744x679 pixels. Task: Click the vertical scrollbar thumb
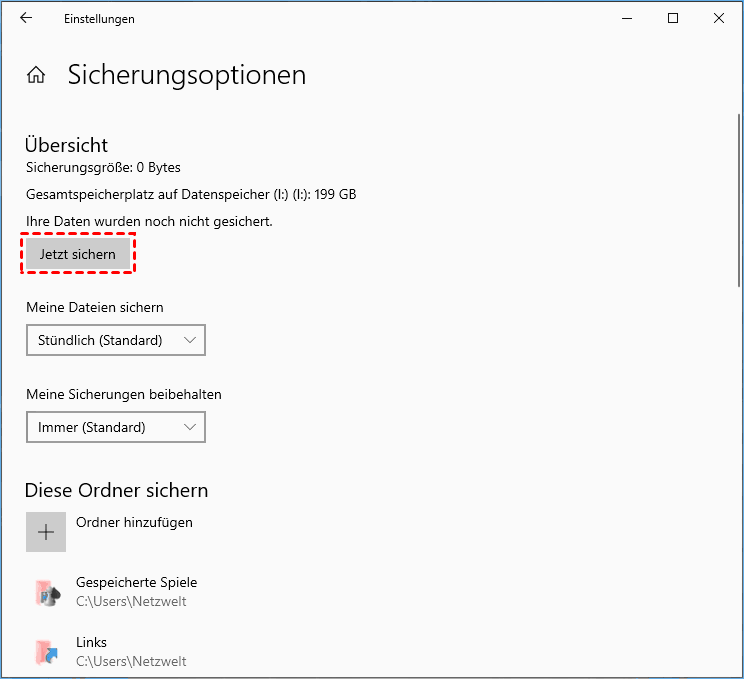[737, 200]
